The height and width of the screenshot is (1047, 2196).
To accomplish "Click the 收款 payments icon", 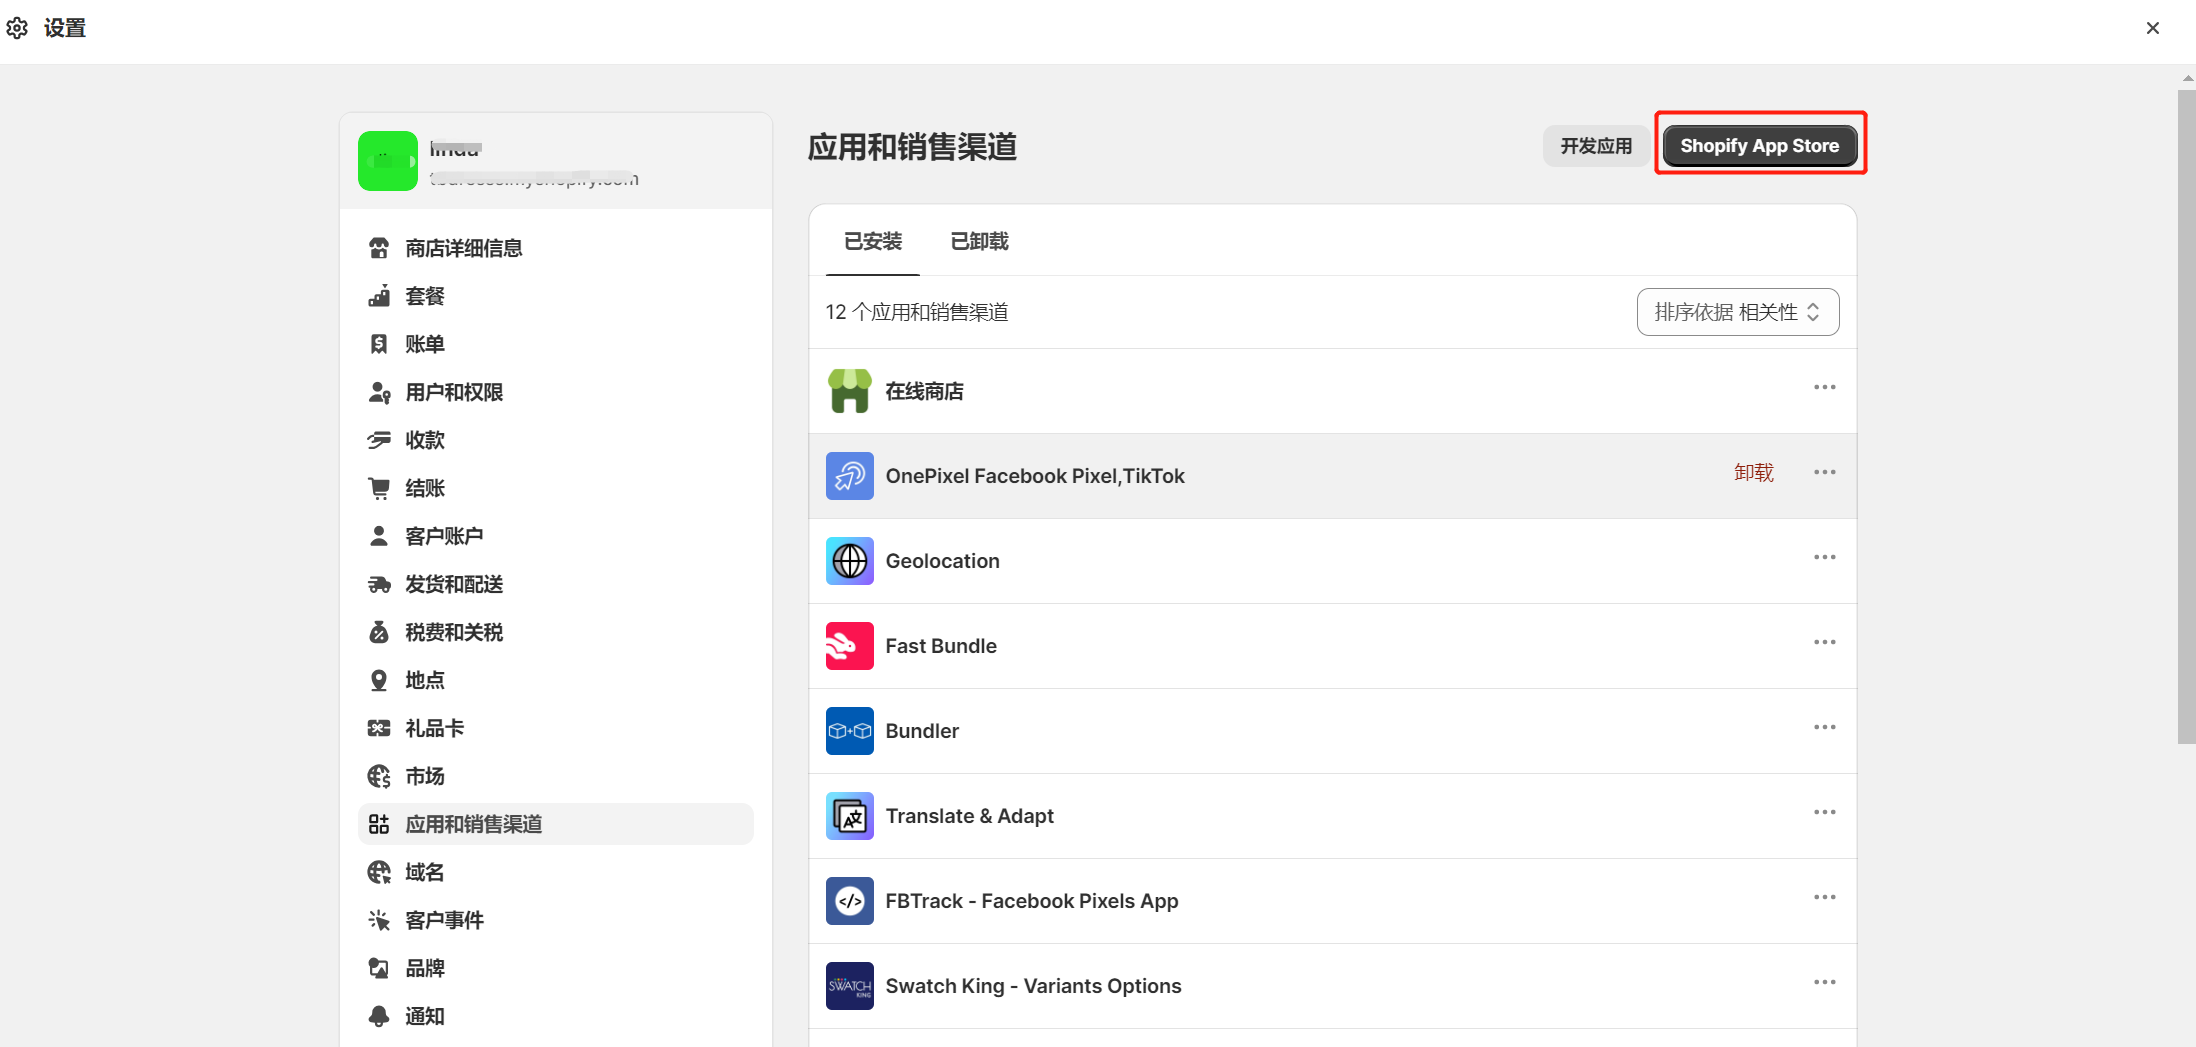I will (x=379, y=440).
